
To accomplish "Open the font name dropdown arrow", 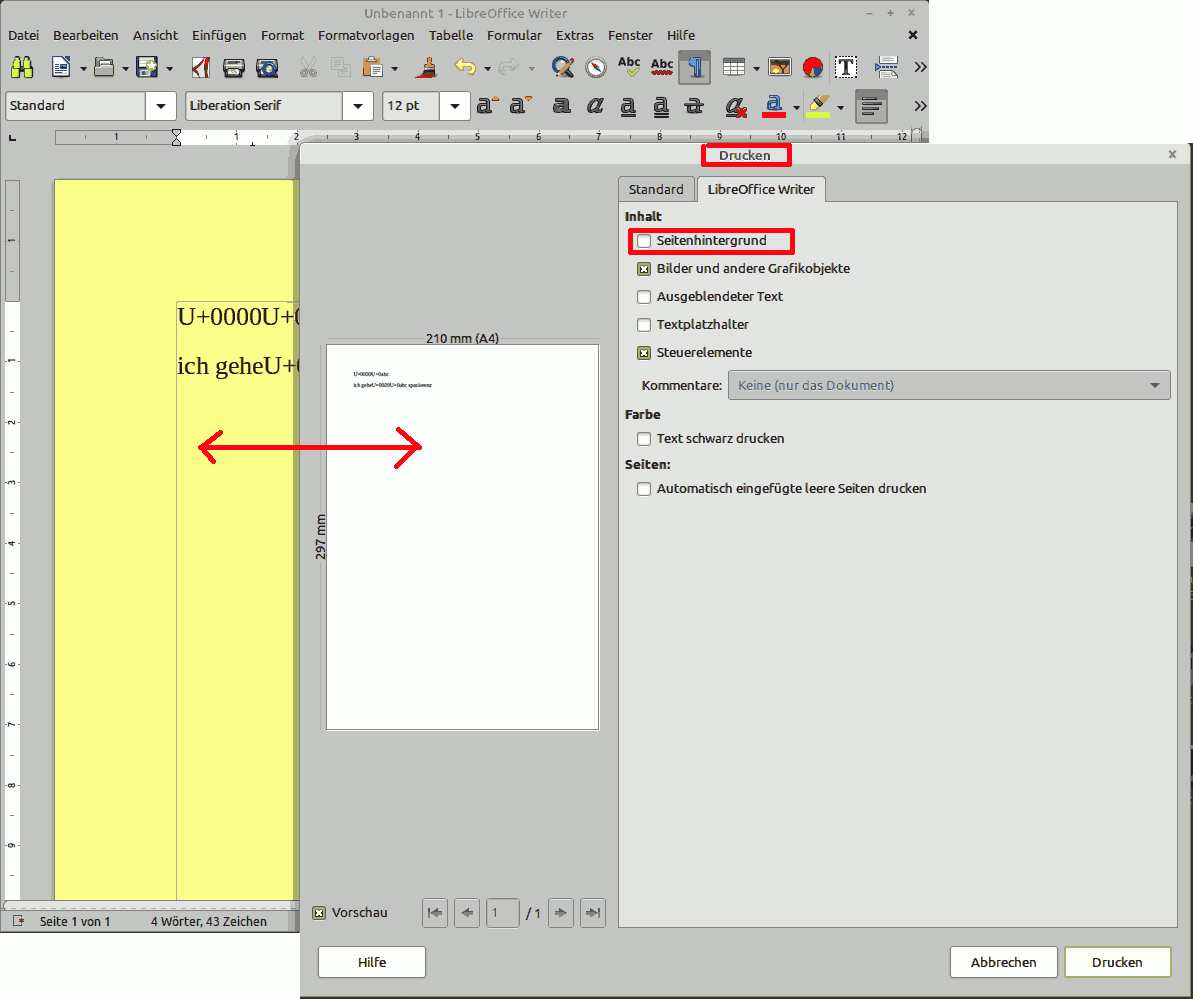I will (358, 106).
